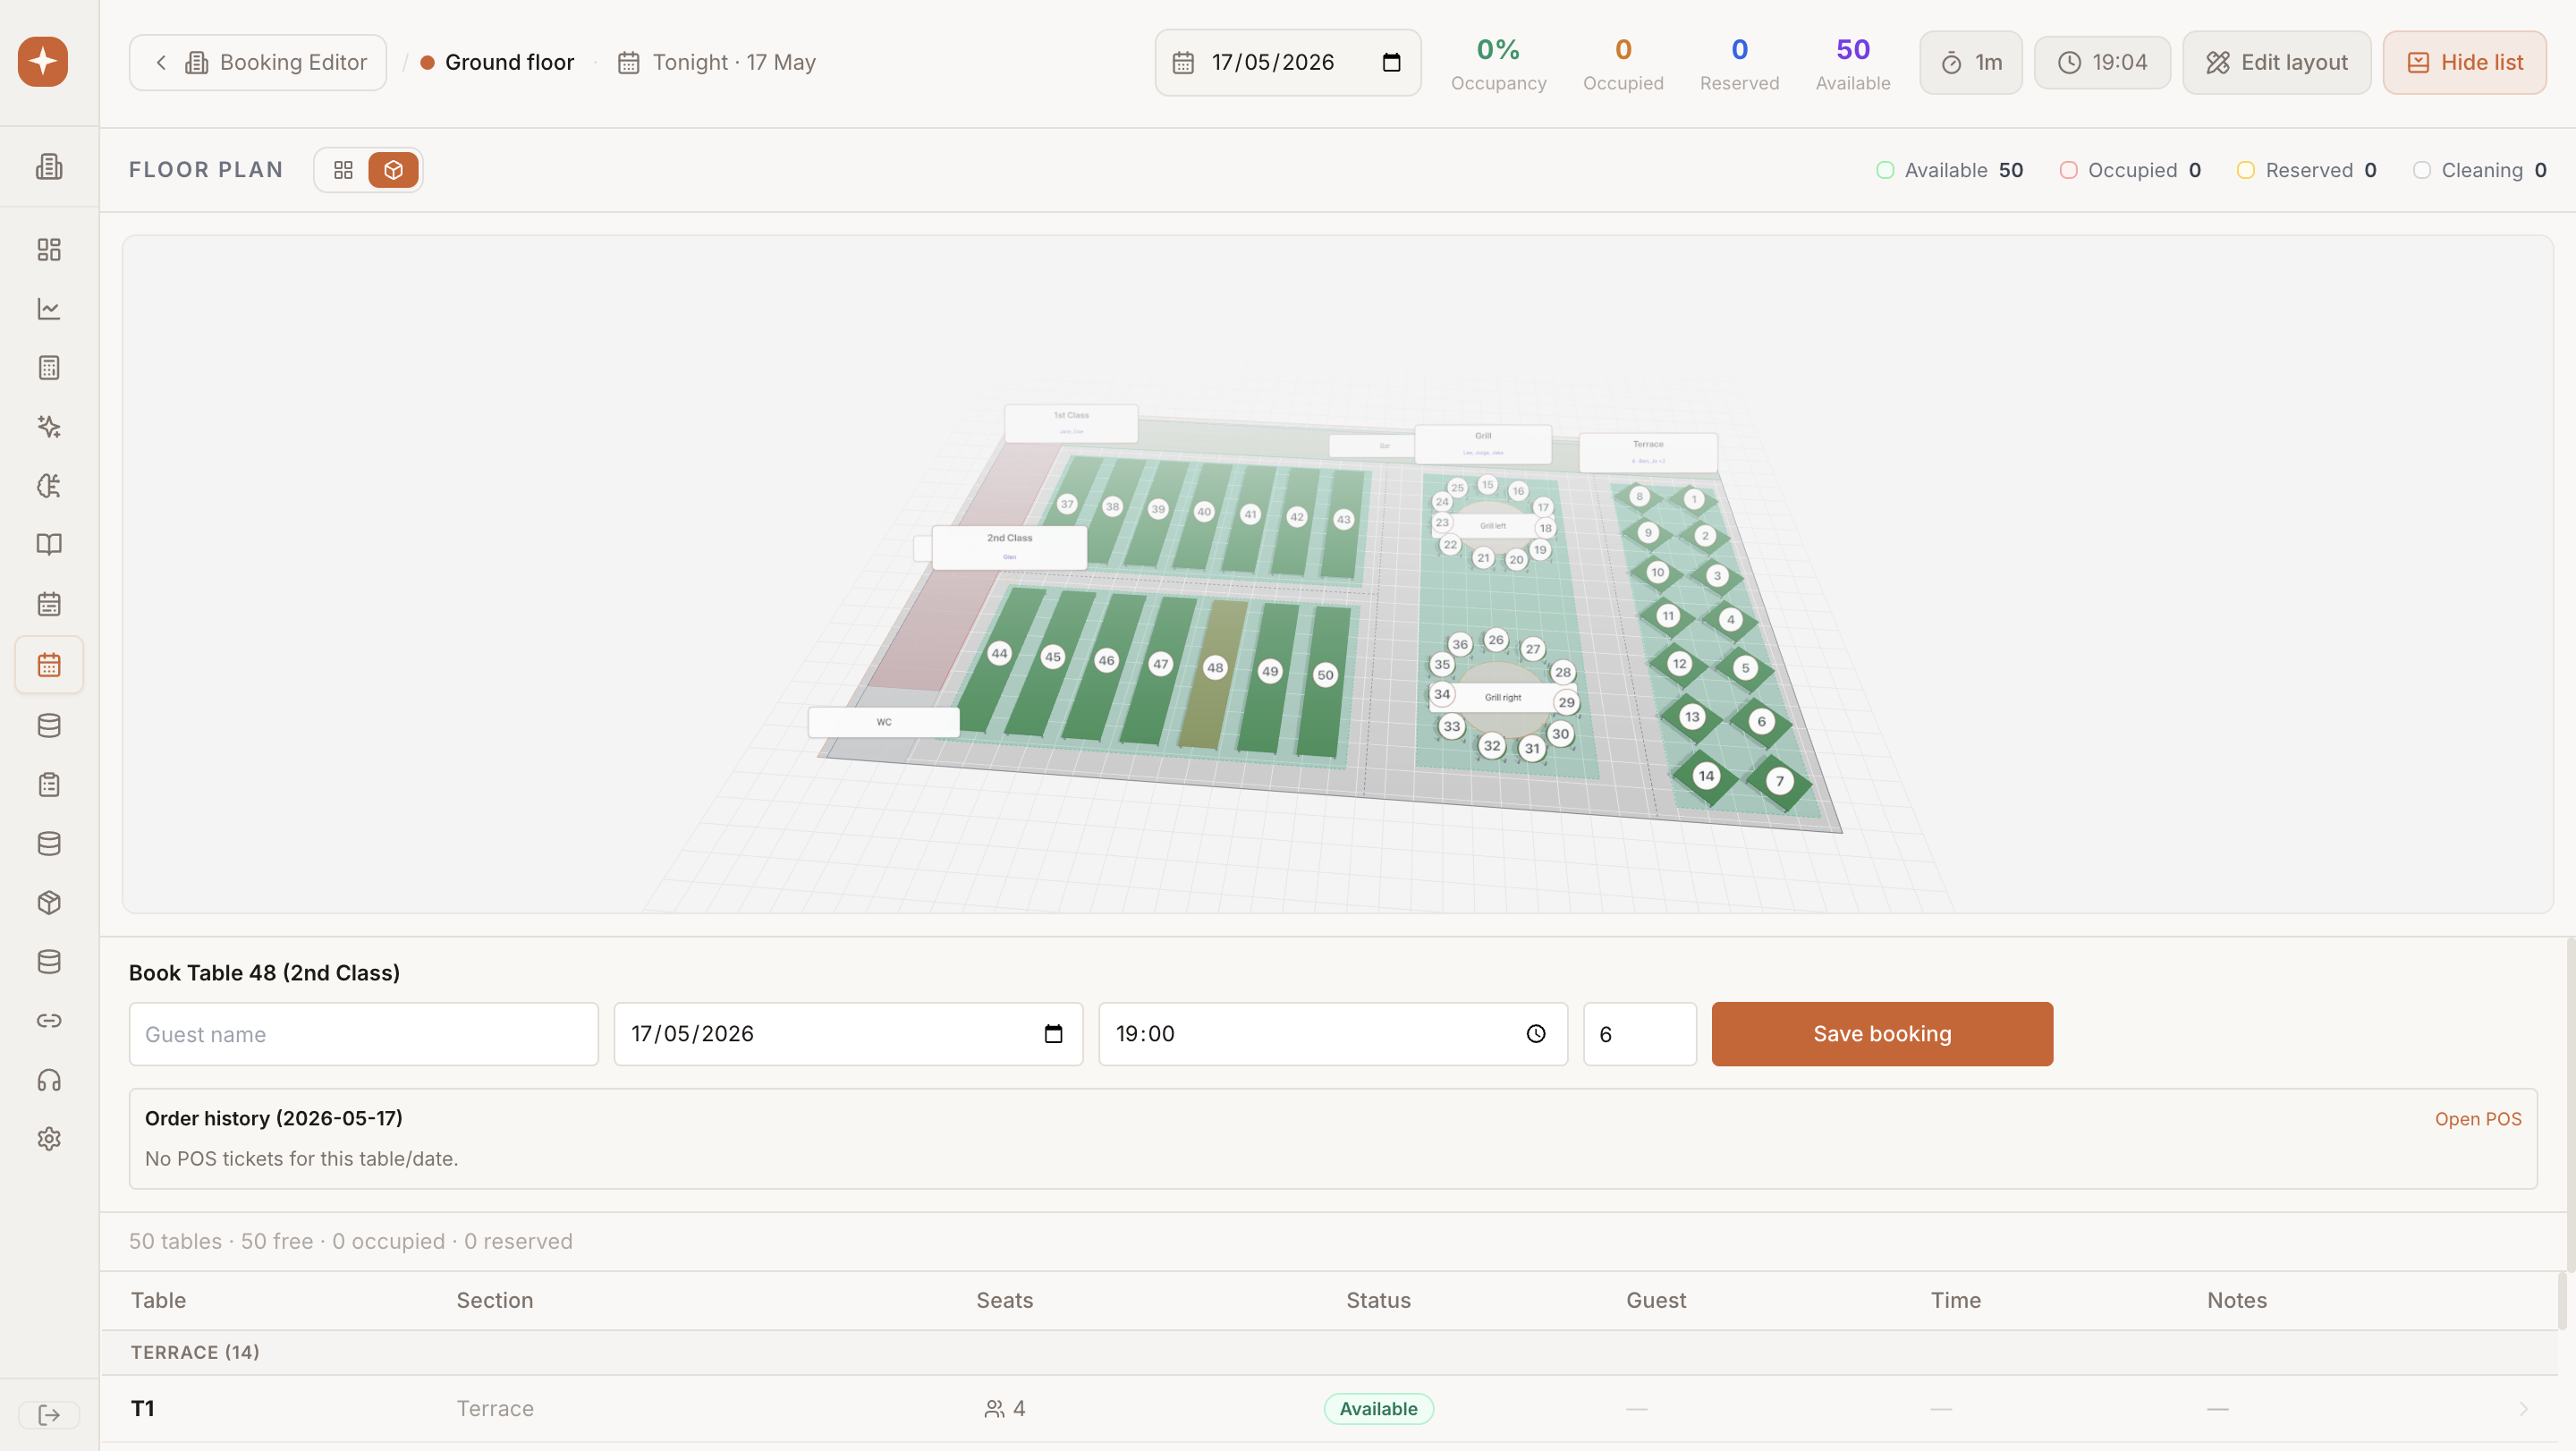Open the settings gear sidebar icon

point(49,1139)
